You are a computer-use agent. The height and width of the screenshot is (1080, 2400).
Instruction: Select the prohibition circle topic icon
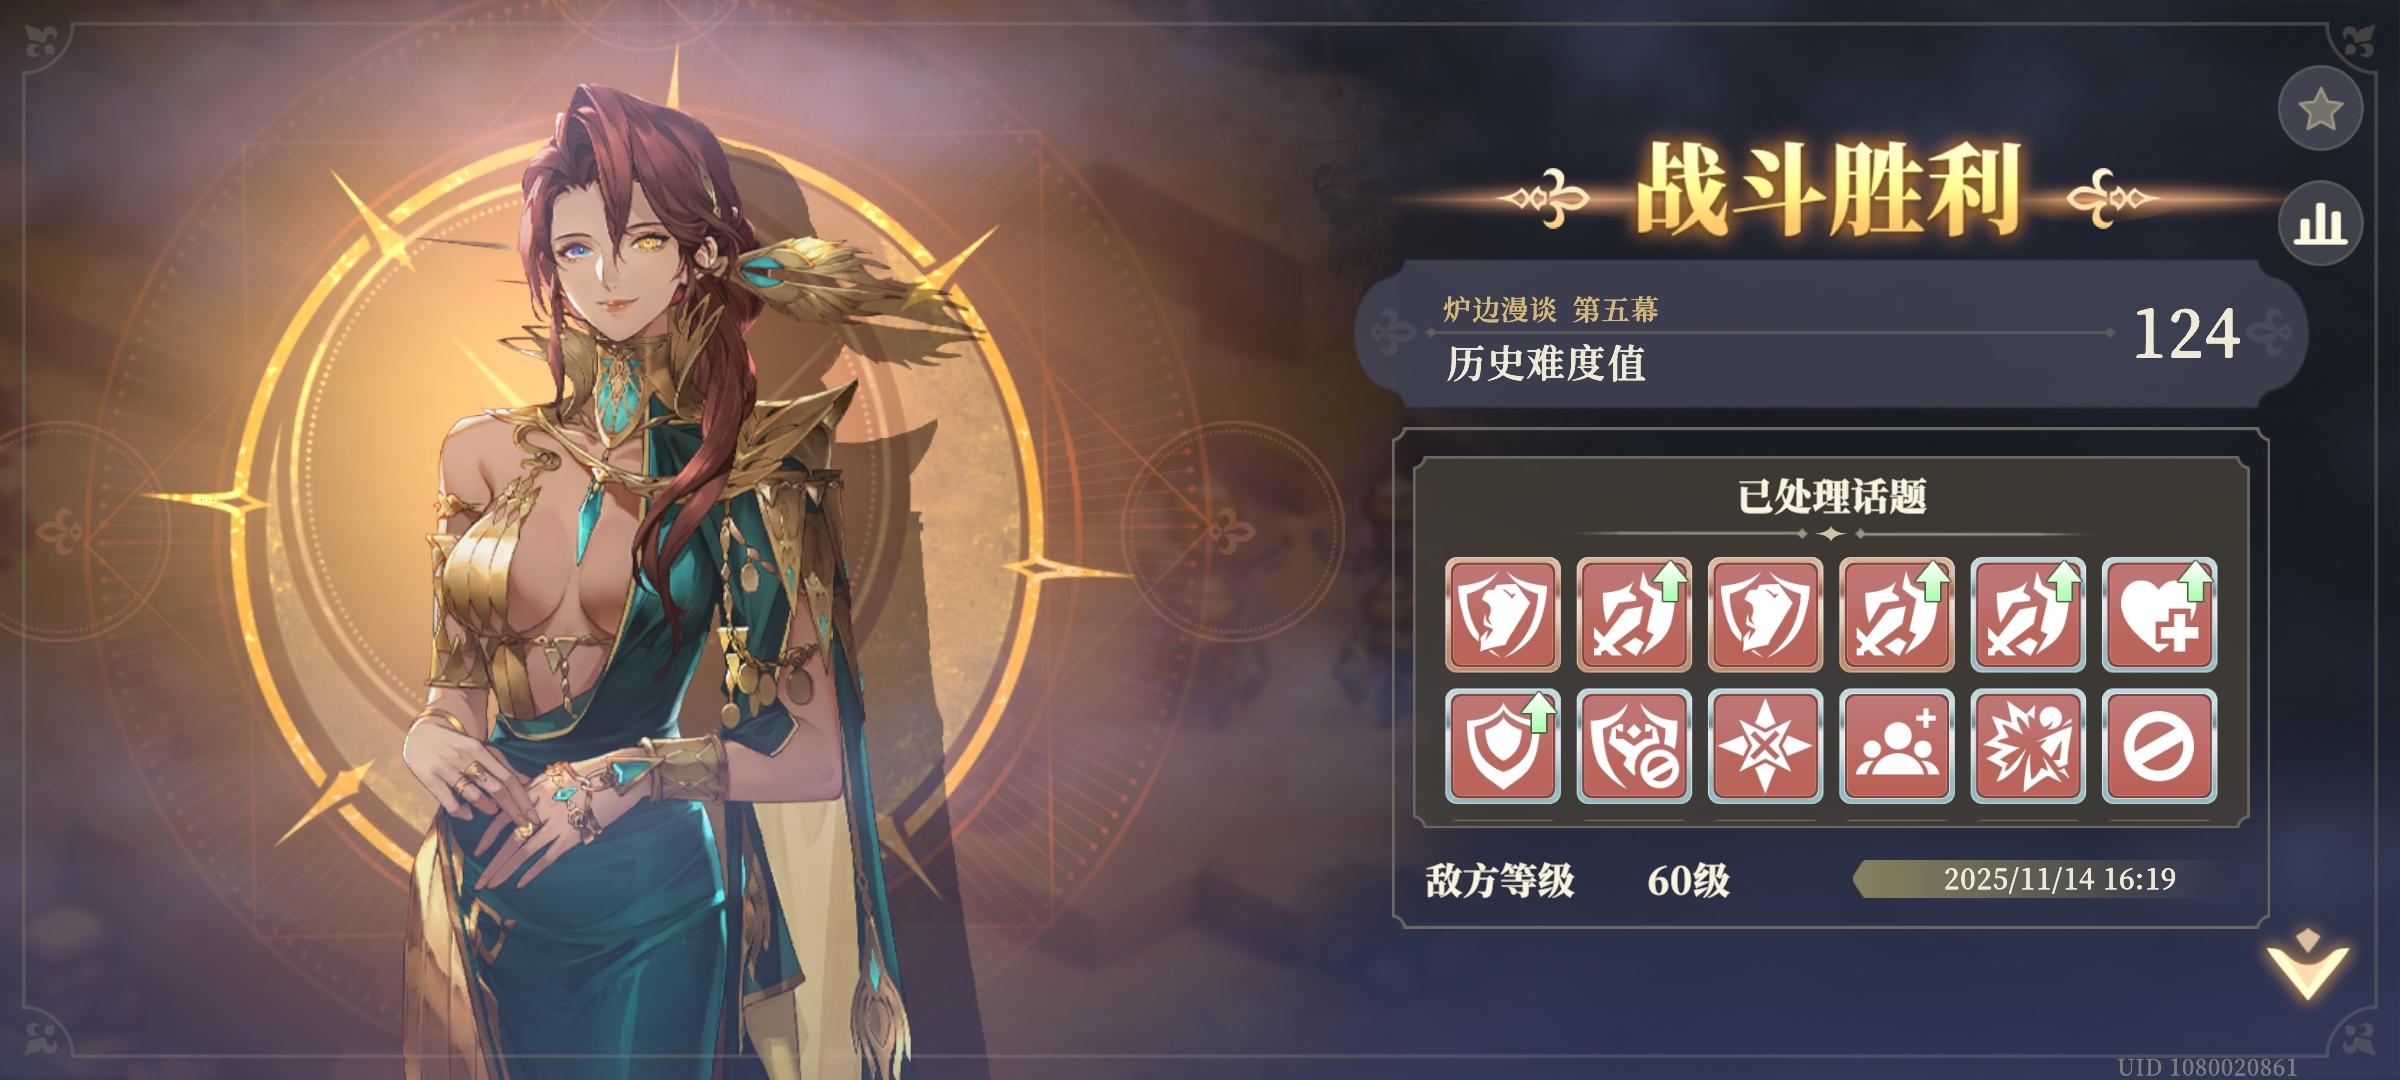2159,746
